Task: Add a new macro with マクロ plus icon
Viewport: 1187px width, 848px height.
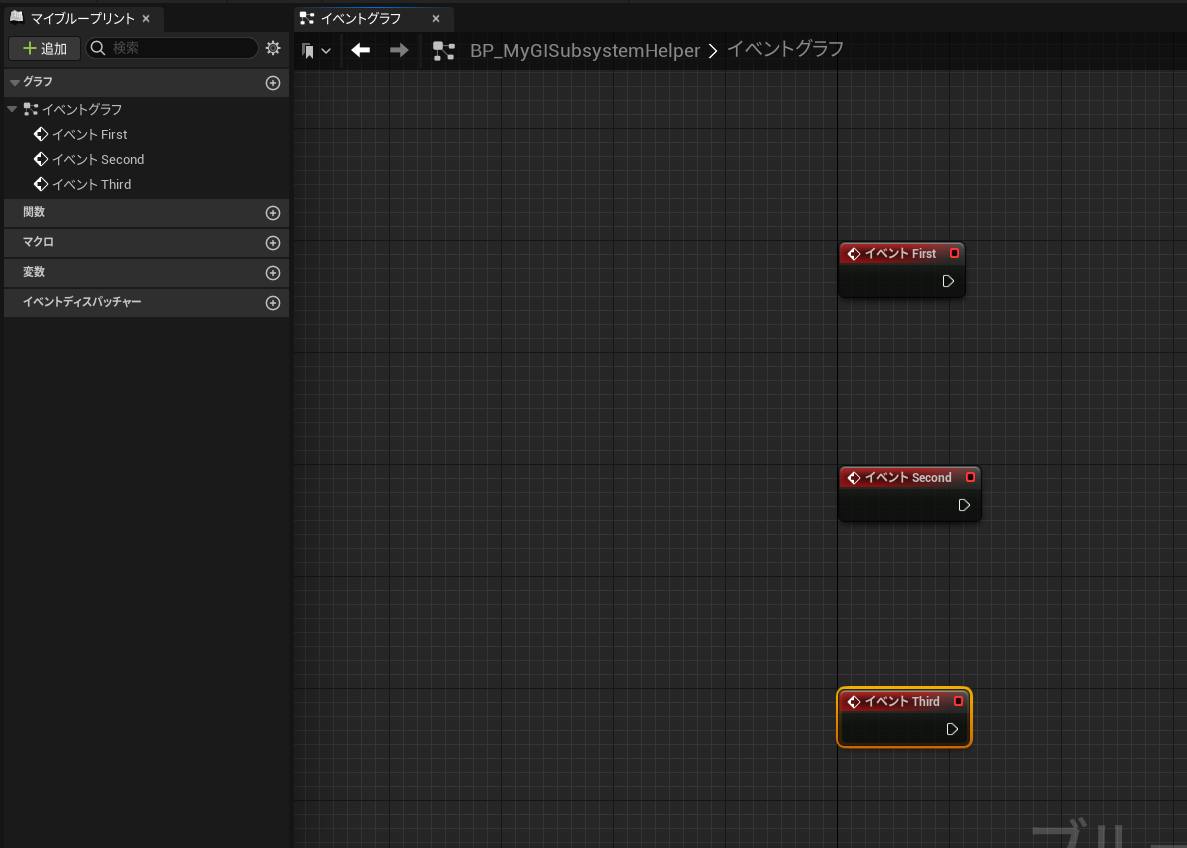Action: click(x=273, y=242)
